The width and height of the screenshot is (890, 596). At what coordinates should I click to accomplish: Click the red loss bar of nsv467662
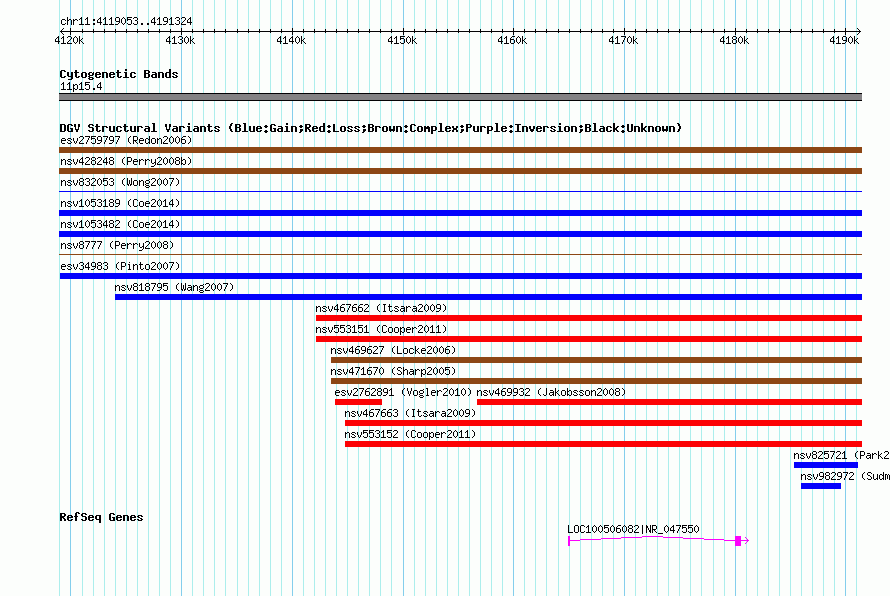pyautogui.click(x=589, y=318)
